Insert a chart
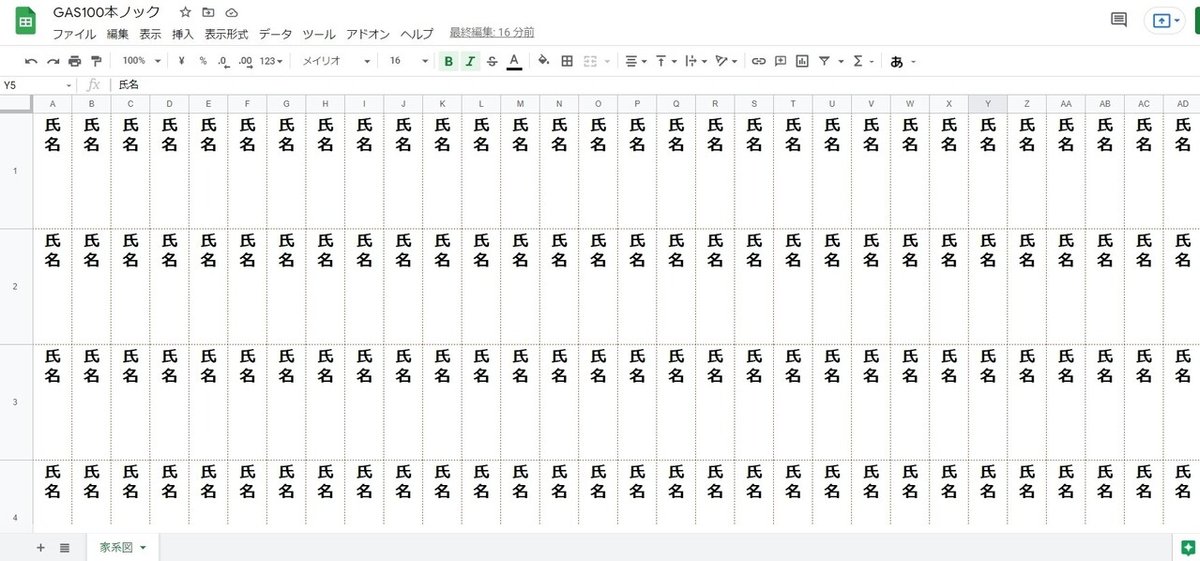This screenshot has height=561, width=1200. pyautogui.click(x=802, y=61)
